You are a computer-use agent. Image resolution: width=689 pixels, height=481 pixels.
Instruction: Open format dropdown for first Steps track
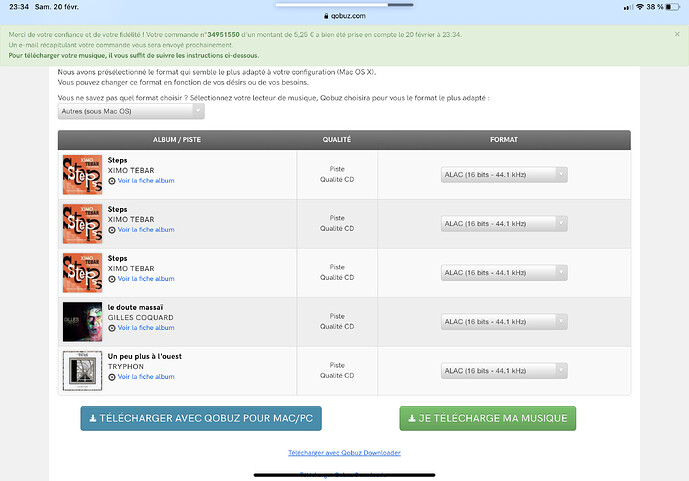tap(504, 174)
